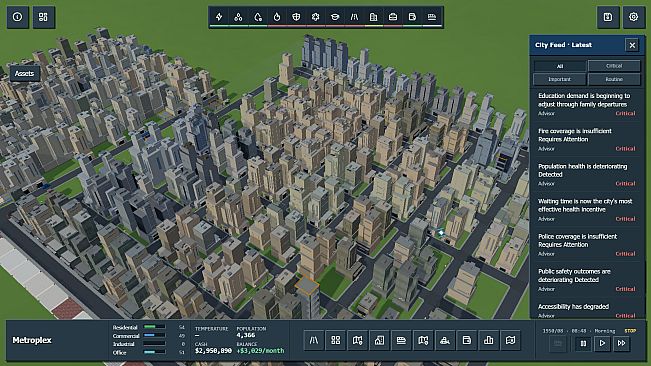Screen dimensions: 651x366
Task: Click the yellow STOP status label
Action: [x=630, y=331]
